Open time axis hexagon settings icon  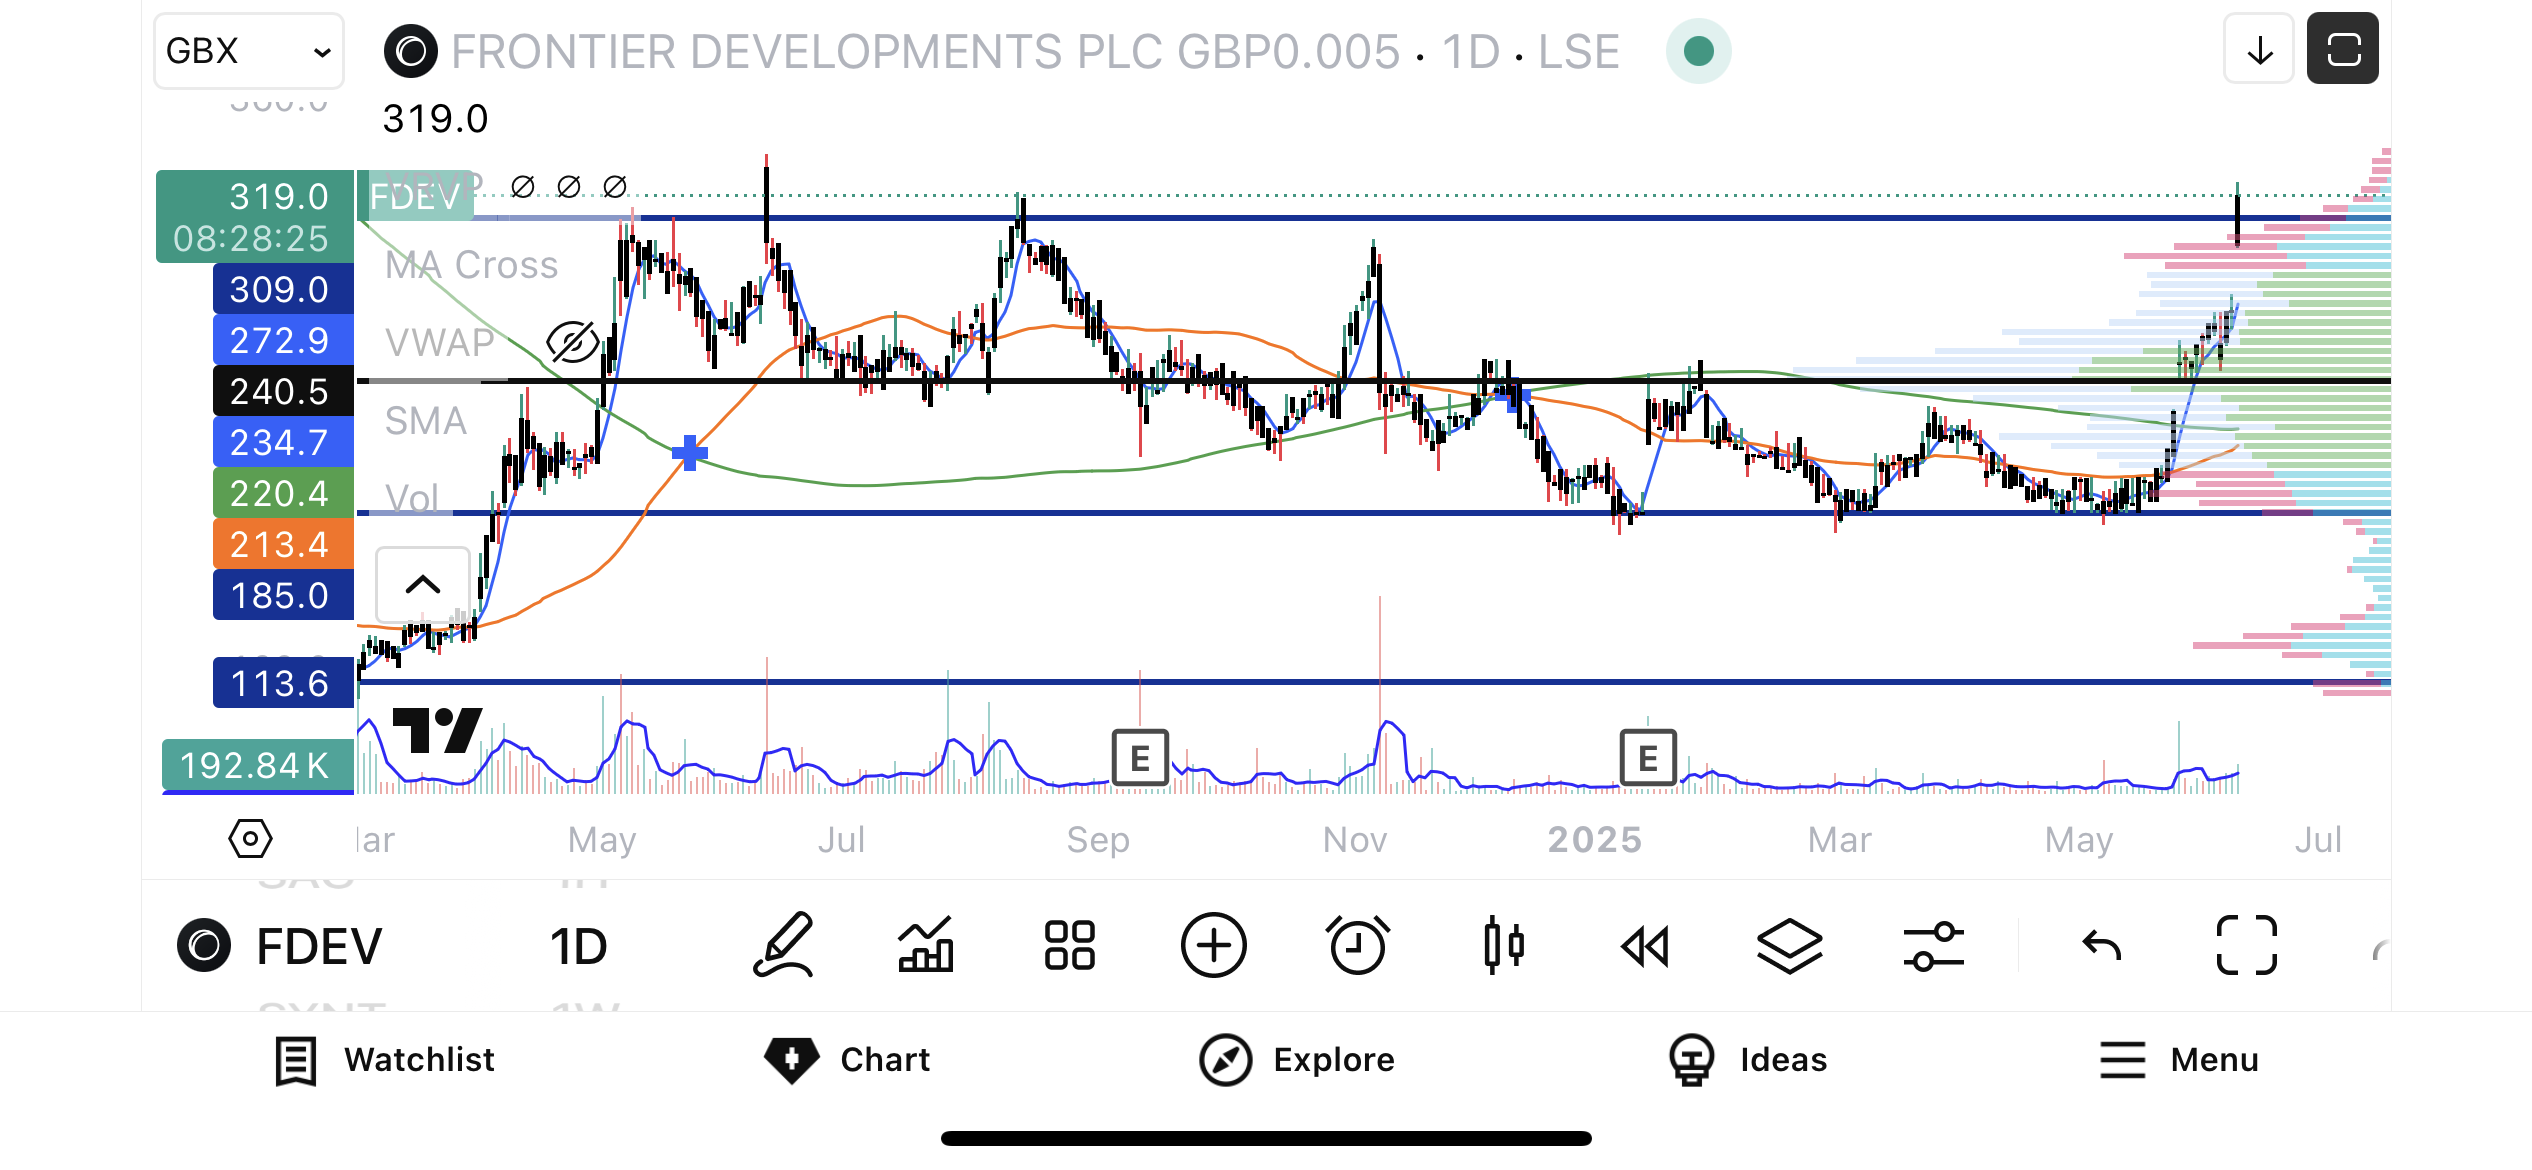pyautogui.click(x=250, y=838)
